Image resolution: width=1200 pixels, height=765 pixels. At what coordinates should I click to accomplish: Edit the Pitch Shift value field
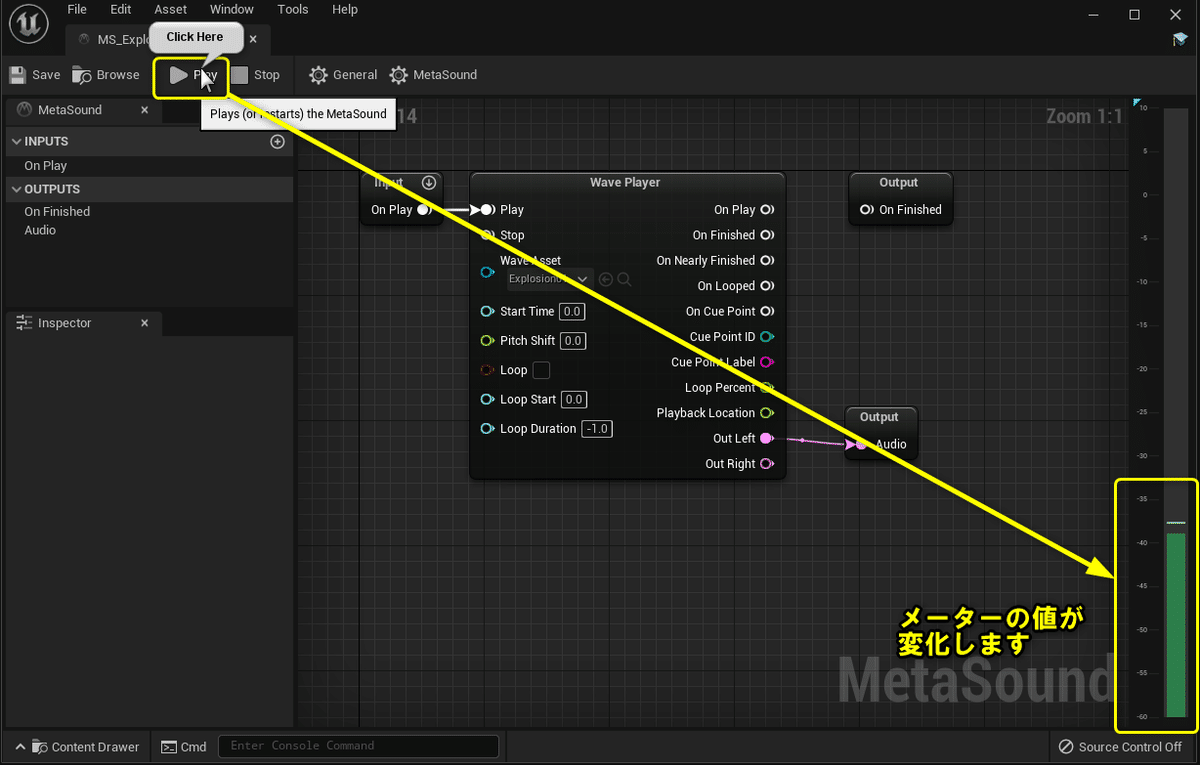[x=573, y=341]
